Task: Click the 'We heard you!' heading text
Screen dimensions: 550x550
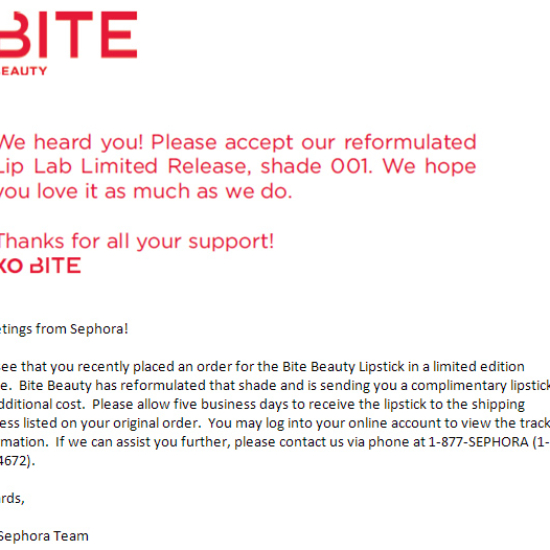Action: click(x=72, y=143)
